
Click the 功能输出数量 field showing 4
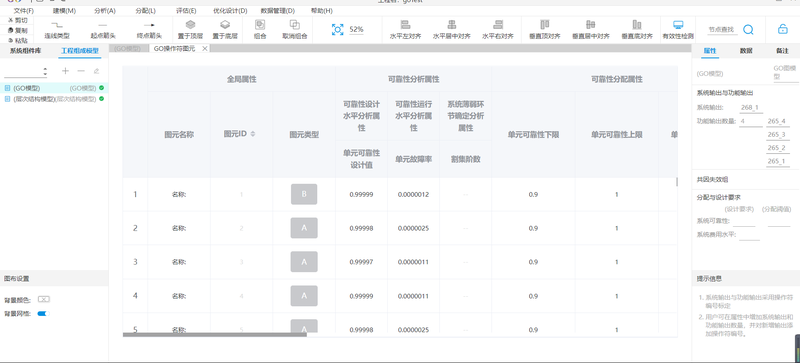point(751,122)
